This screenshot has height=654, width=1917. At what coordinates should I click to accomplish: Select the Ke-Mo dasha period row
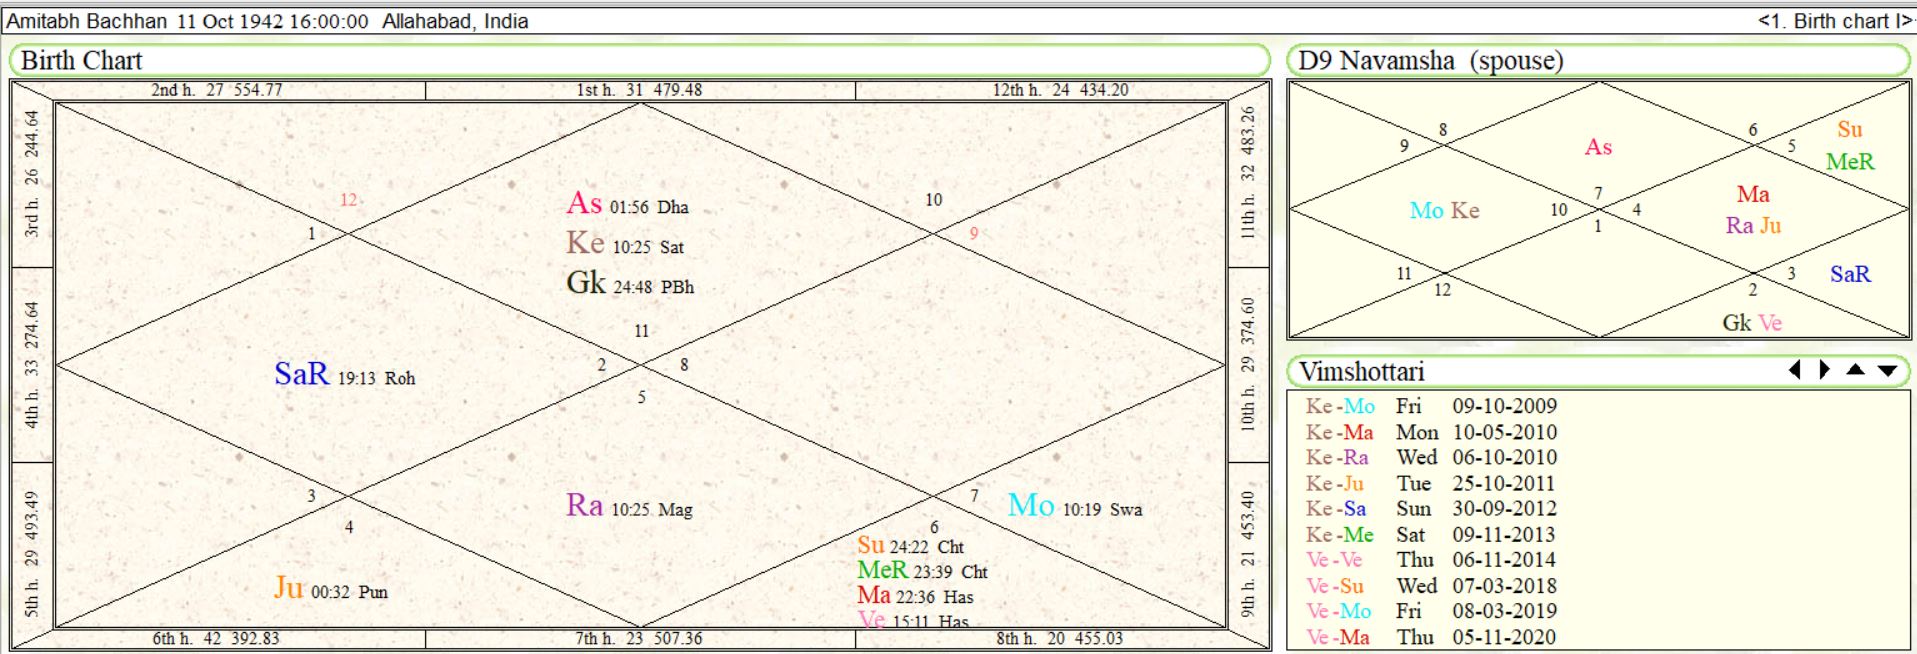click(x=1430, y=406)
